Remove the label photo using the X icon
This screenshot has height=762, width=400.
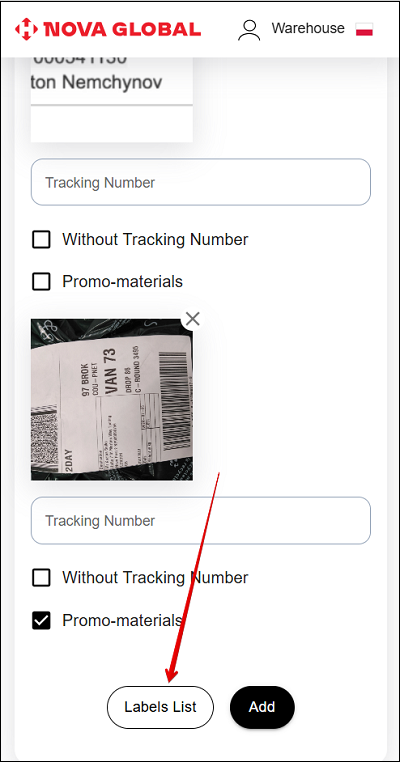pos(193,319)
